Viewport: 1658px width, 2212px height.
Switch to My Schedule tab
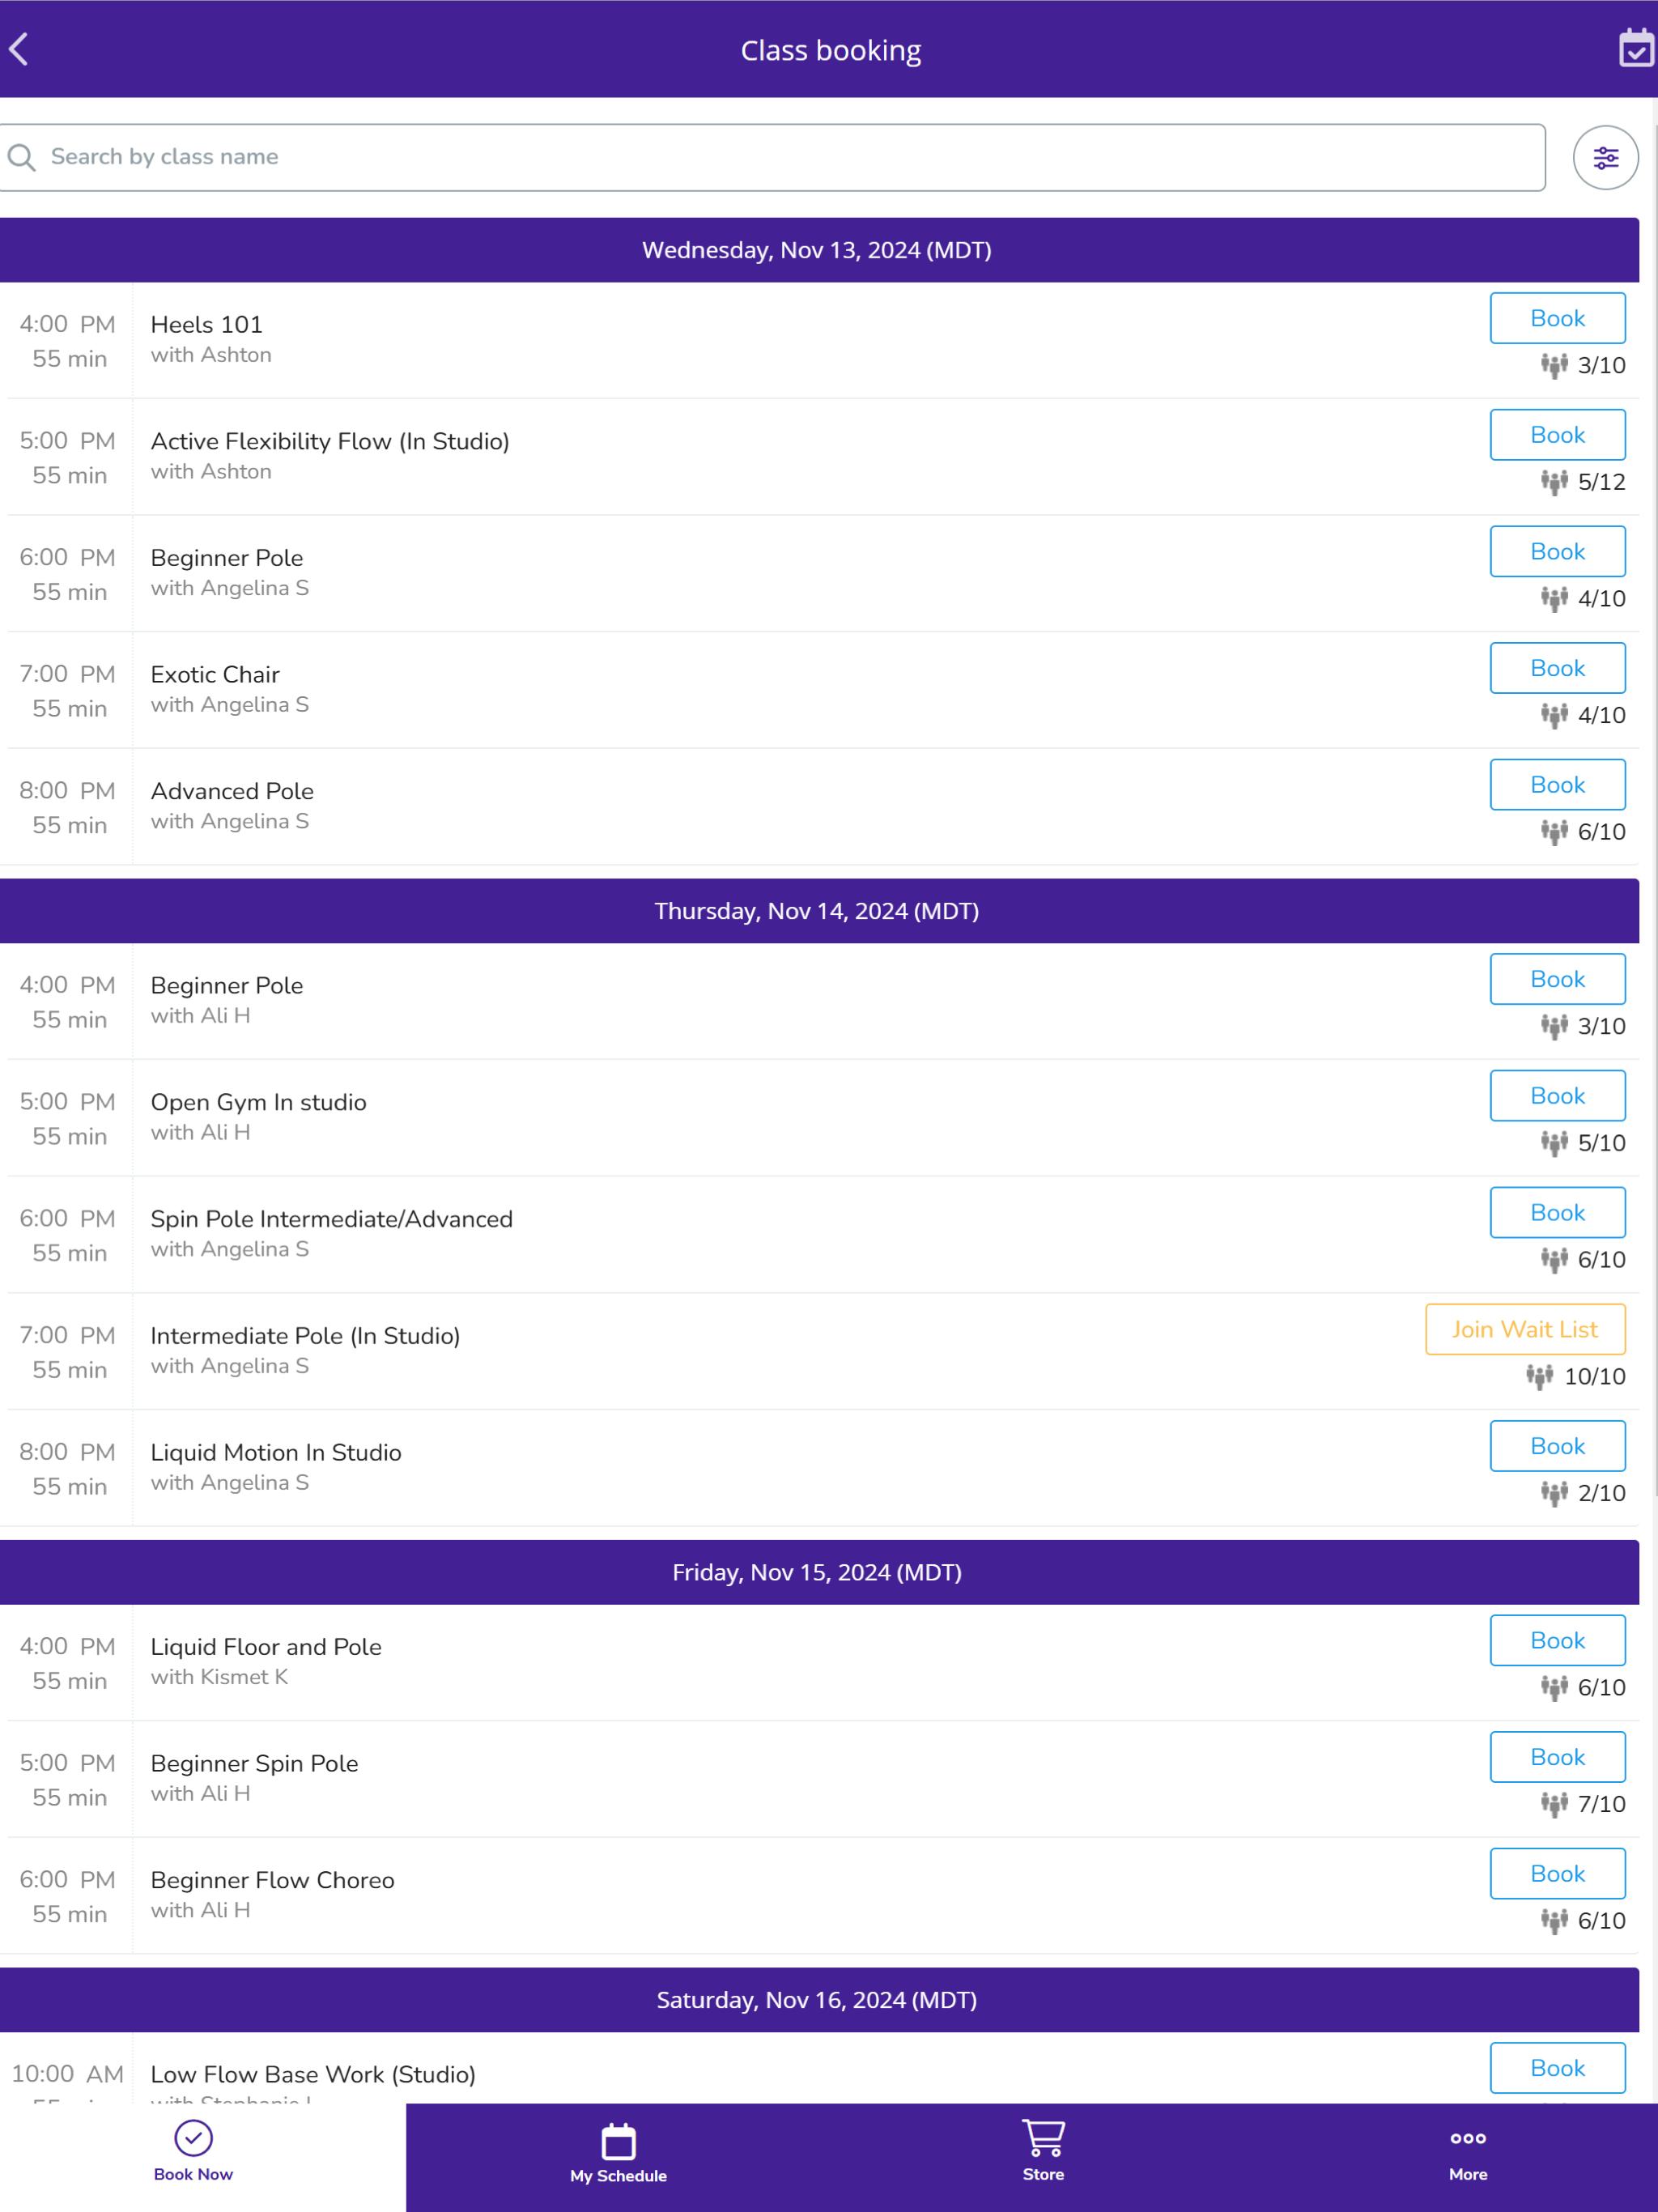pyautogui.click(x=618, y=2153)
